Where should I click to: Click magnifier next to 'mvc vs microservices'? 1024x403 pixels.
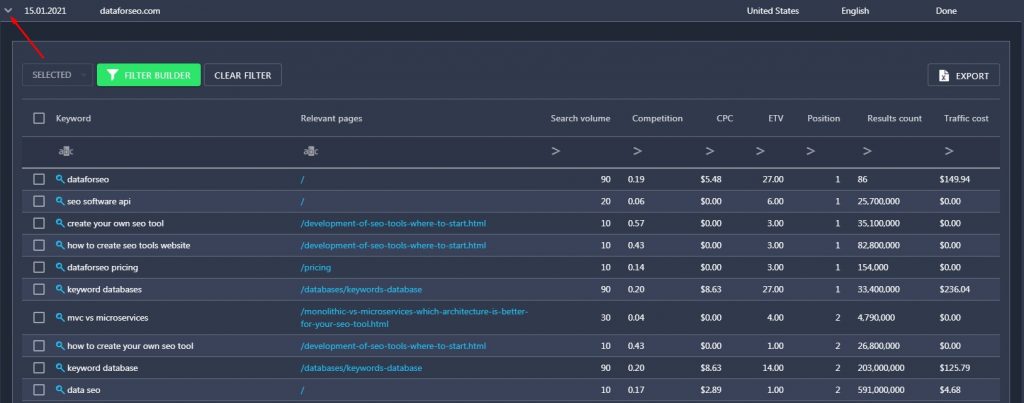point(60,317)
